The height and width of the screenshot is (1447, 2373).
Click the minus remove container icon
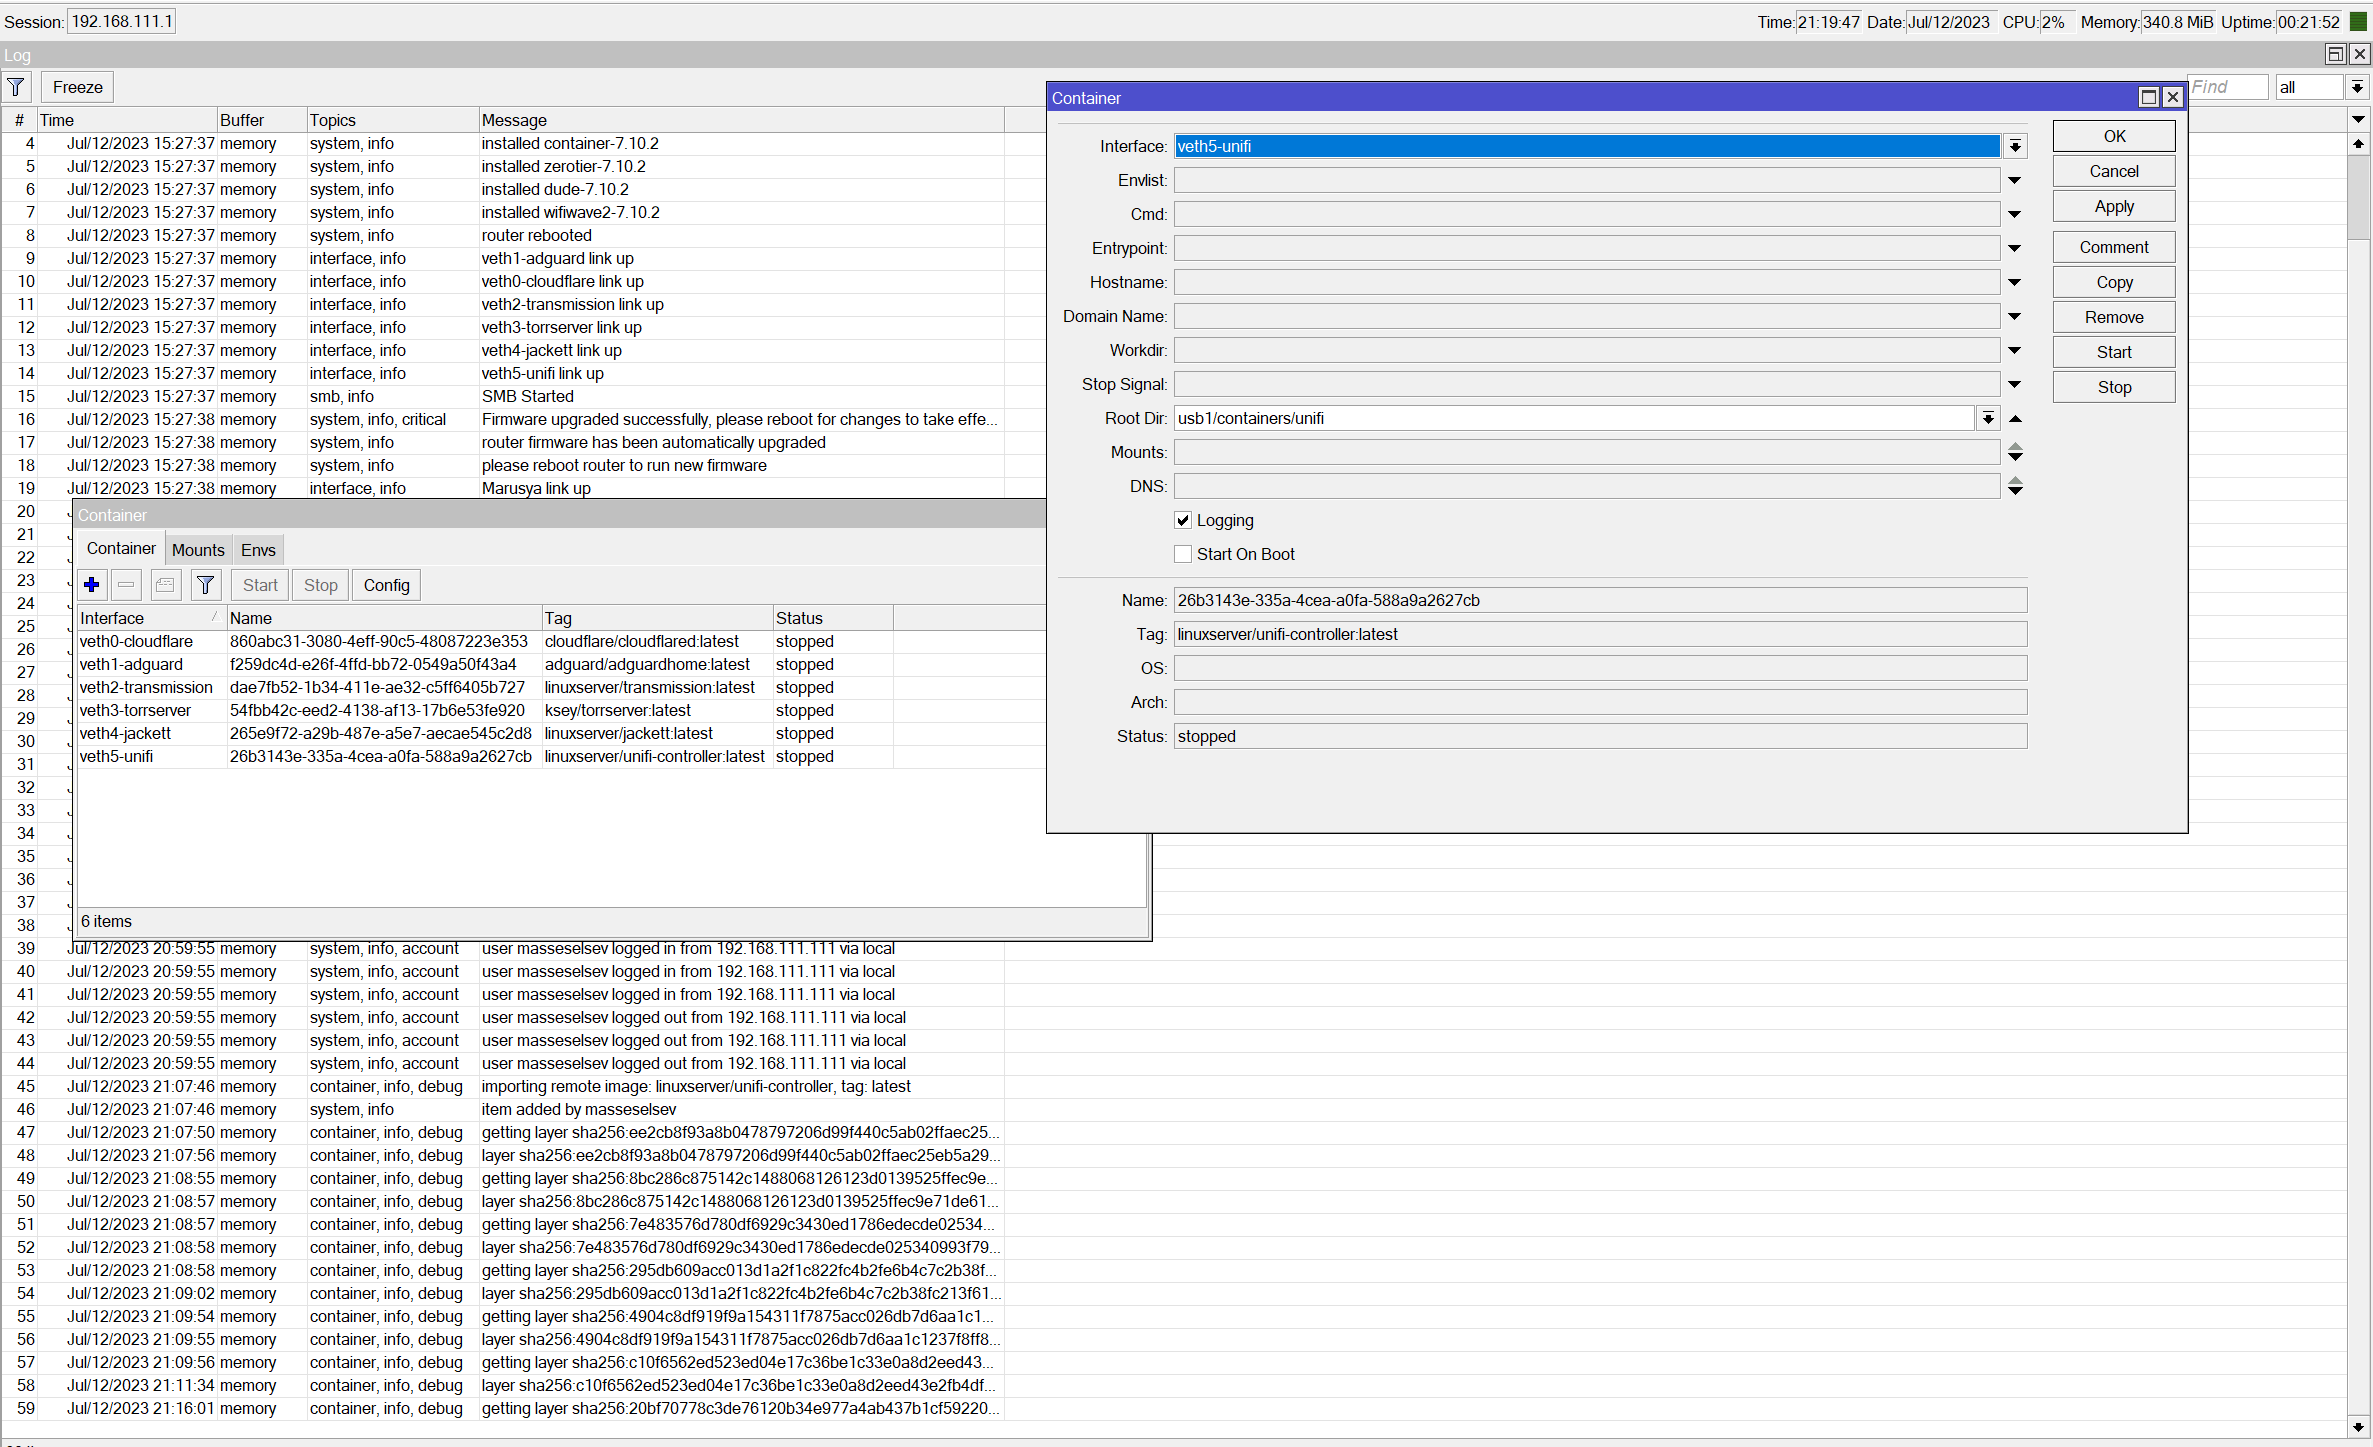coord(126,585)
